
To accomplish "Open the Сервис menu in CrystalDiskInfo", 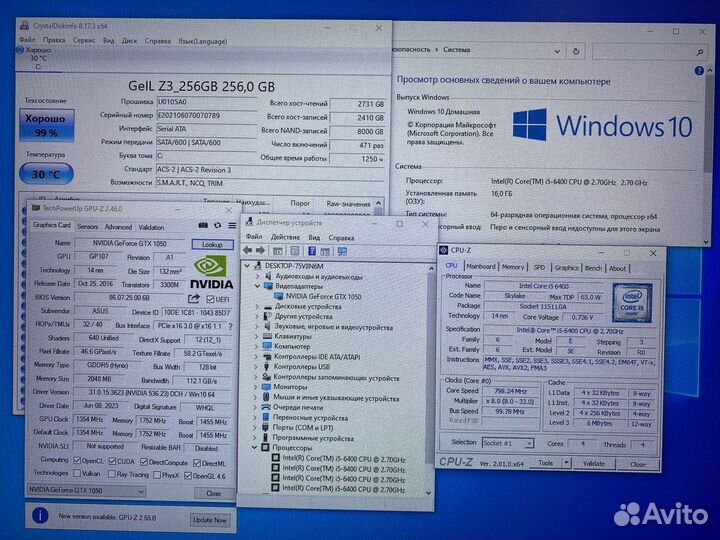I will [x=84, y=40].
